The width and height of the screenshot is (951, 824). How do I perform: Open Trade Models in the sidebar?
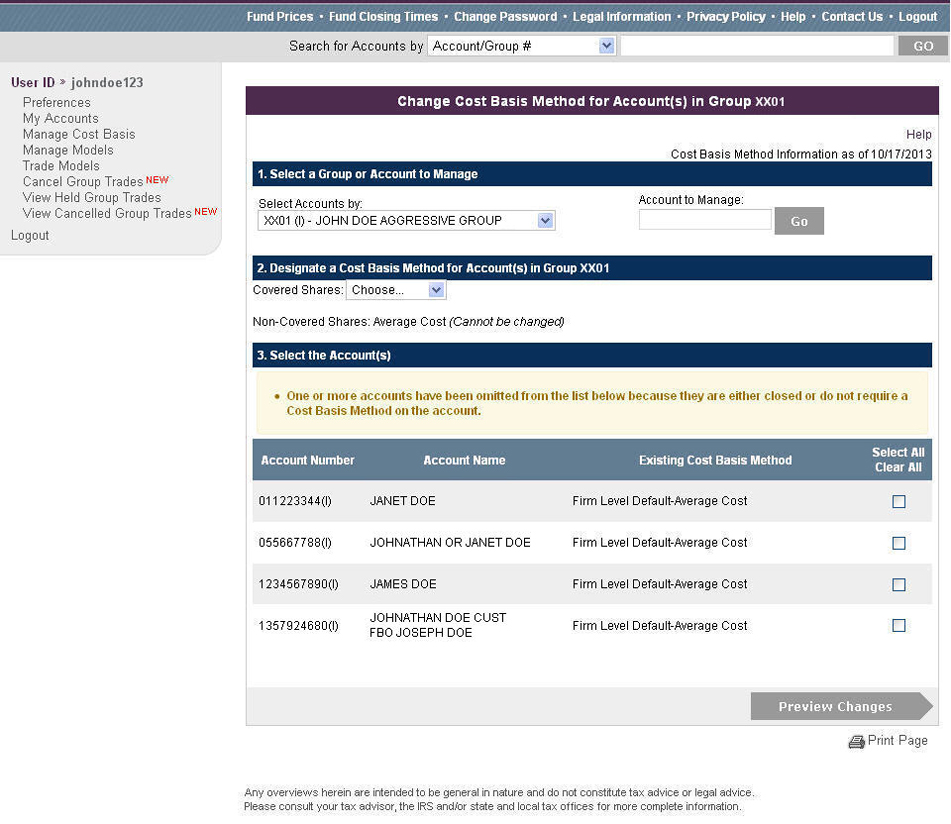point(61,166)
